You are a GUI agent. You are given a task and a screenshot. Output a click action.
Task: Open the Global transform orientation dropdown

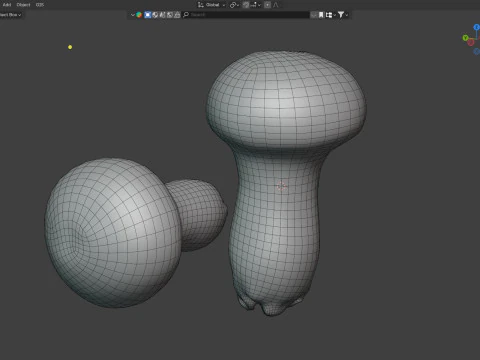click(212, 5)
